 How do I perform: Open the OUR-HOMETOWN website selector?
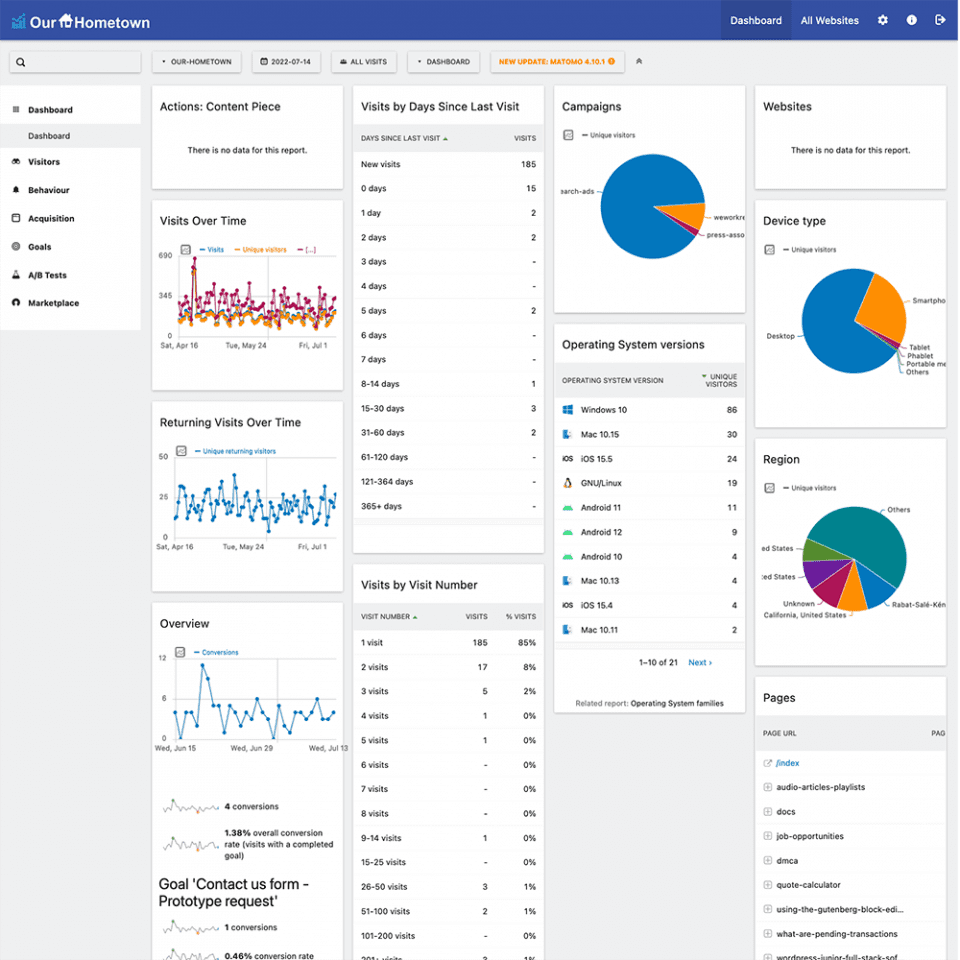197,62
